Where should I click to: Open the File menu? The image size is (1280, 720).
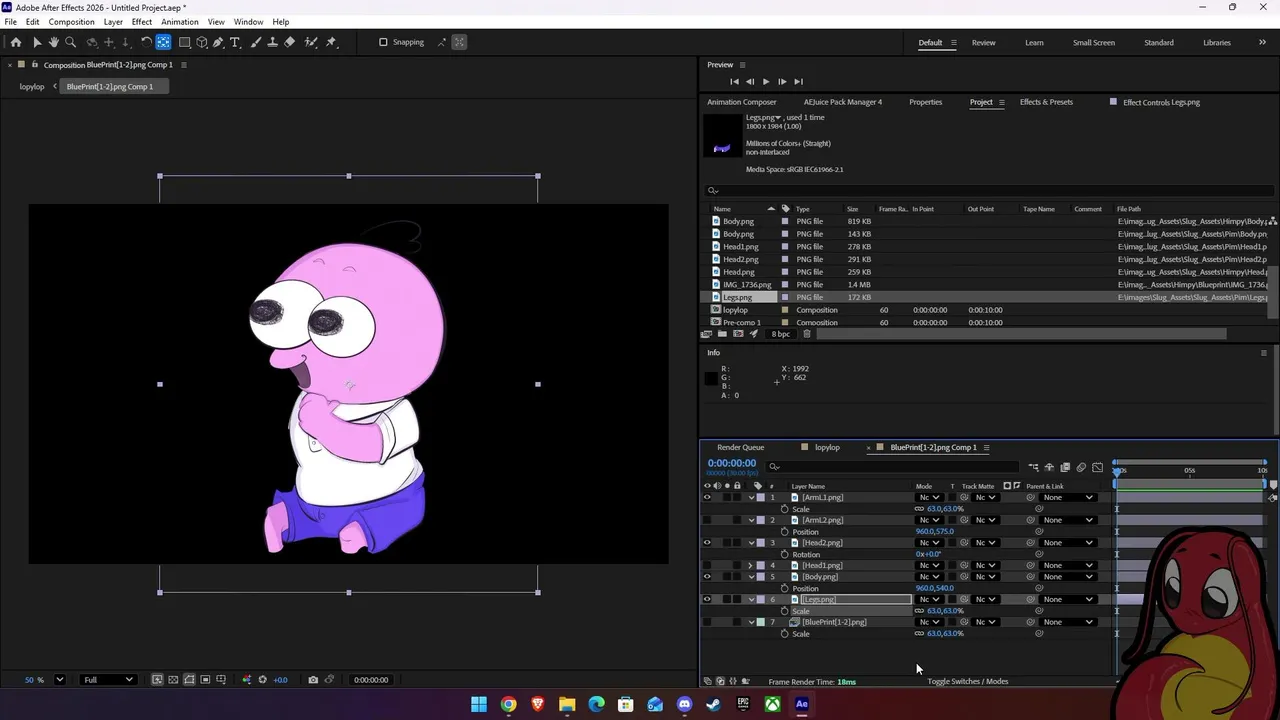tap(10, 22)
